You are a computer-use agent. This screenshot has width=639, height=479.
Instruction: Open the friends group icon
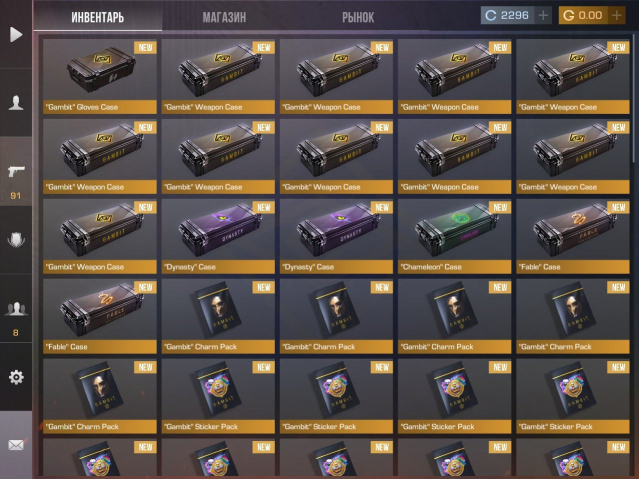[16, 309]
